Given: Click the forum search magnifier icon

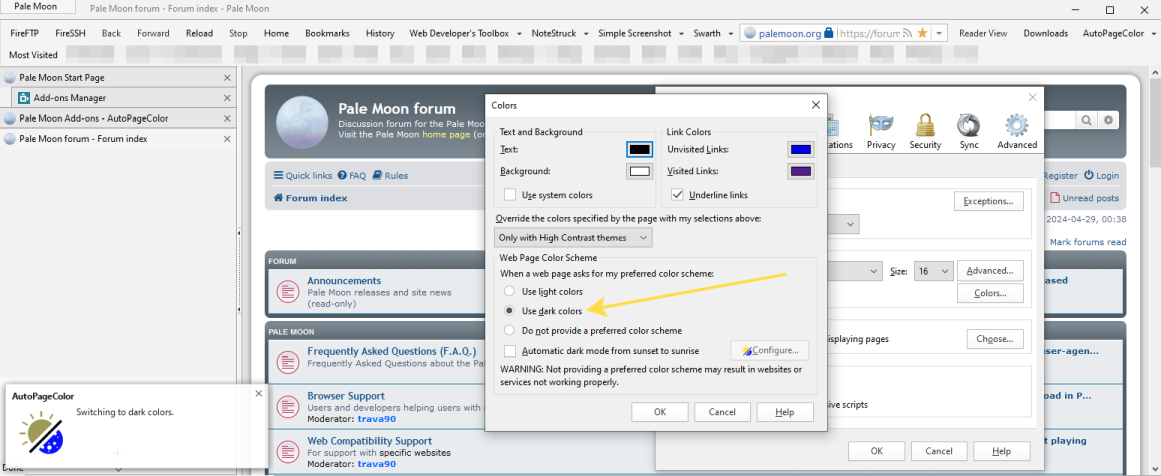Looking at the screenshot, I should [1087, 120].
